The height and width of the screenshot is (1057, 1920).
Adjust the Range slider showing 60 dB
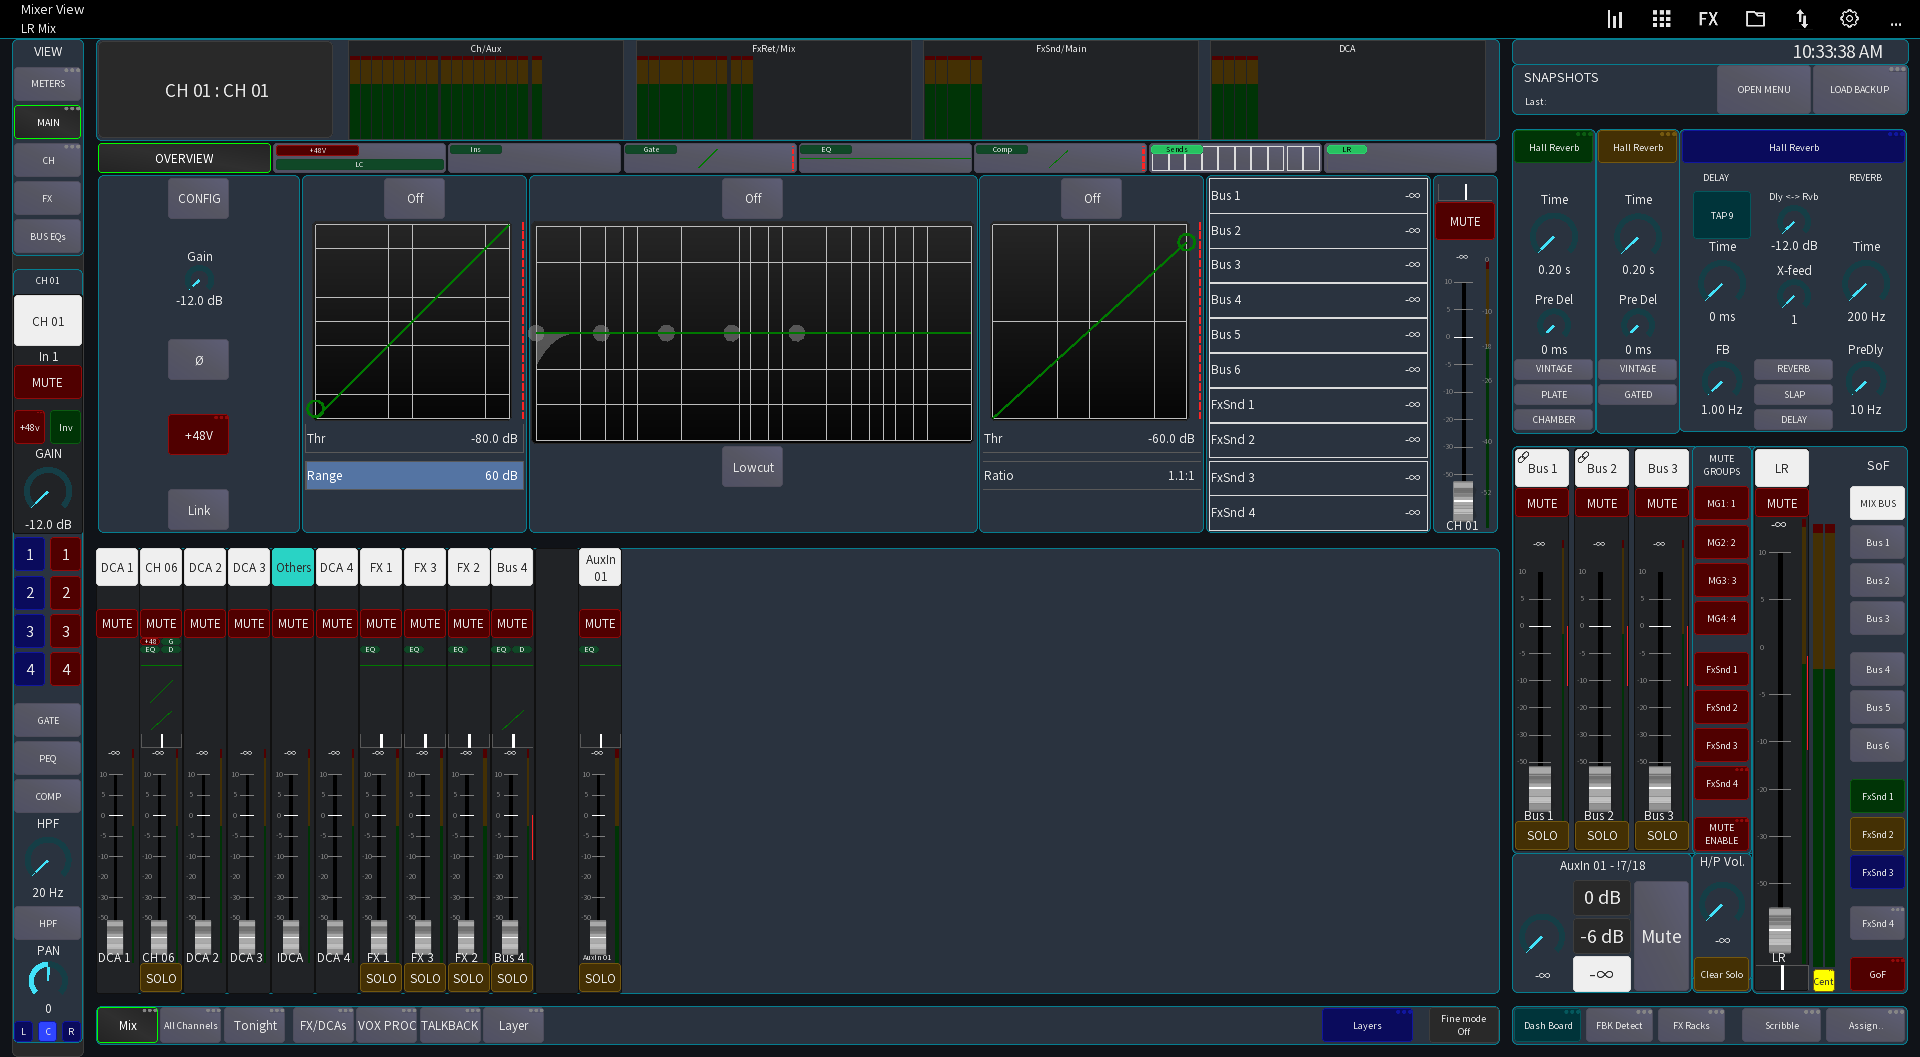click(x=413, y=475)
